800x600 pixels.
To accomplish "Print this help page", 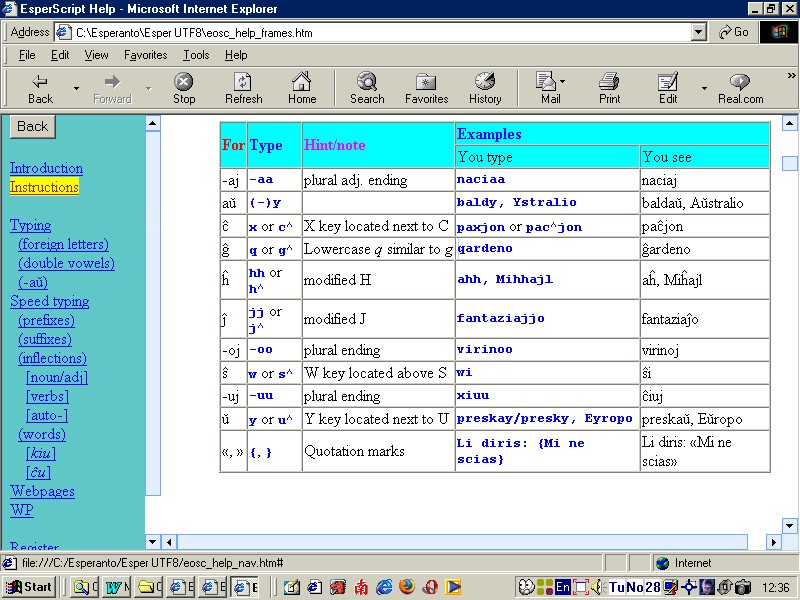I will coord(609,88).
